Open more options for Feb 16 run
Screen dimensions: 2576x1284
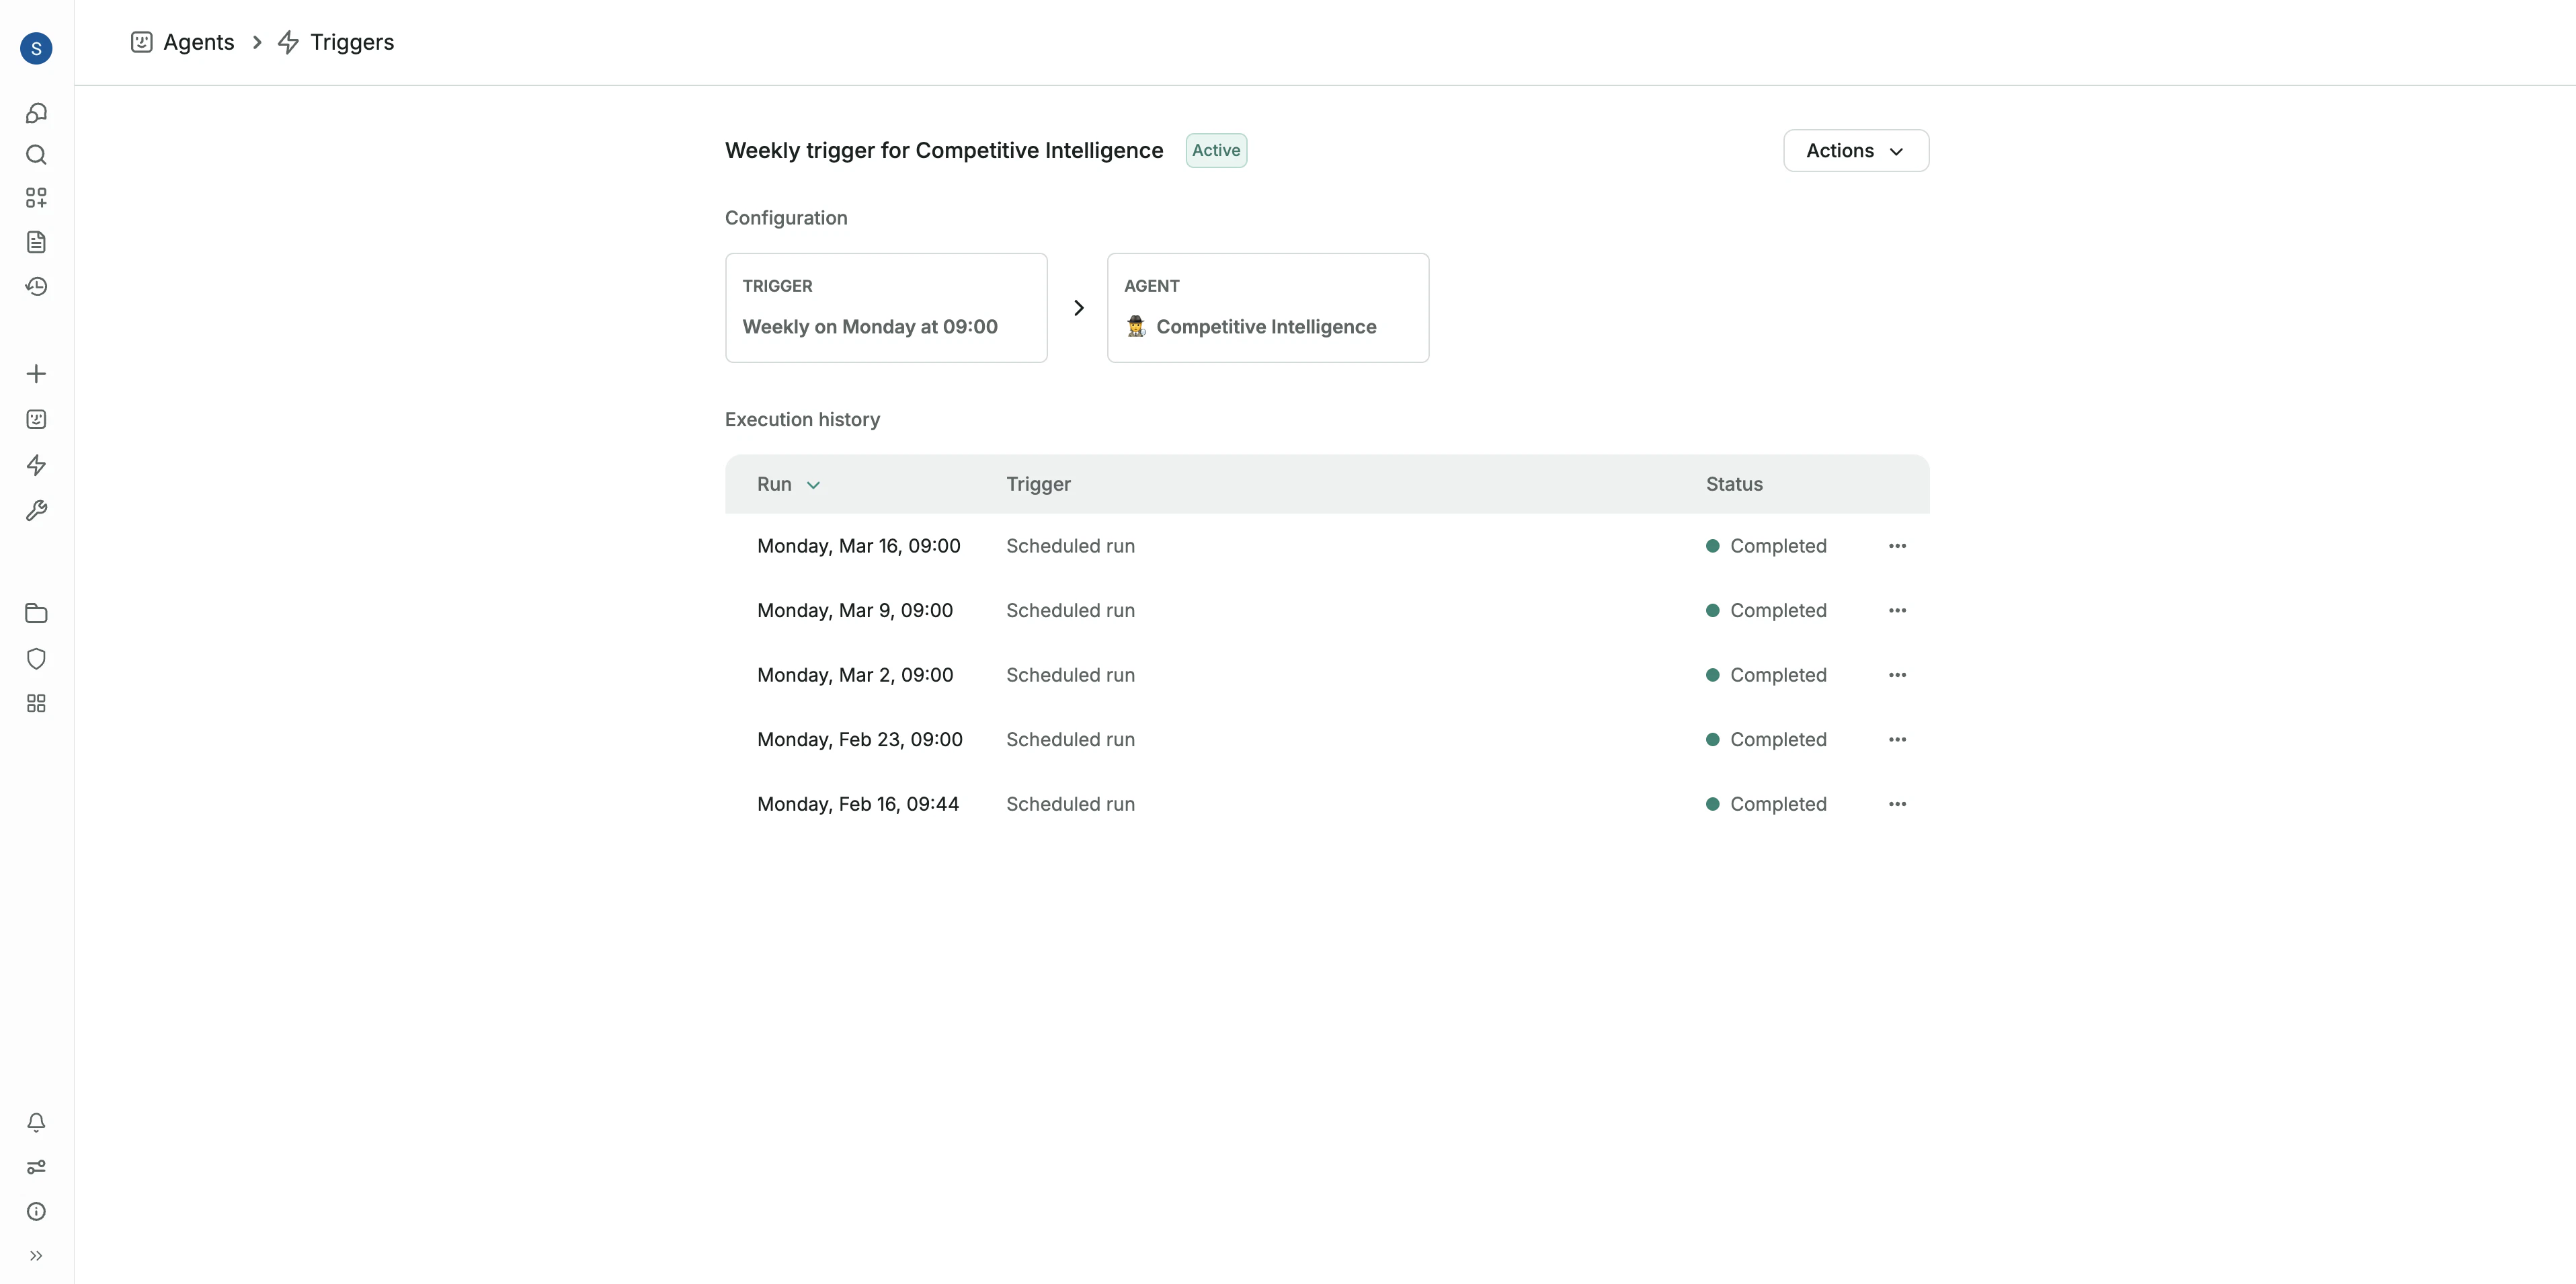pos(1897,804)
